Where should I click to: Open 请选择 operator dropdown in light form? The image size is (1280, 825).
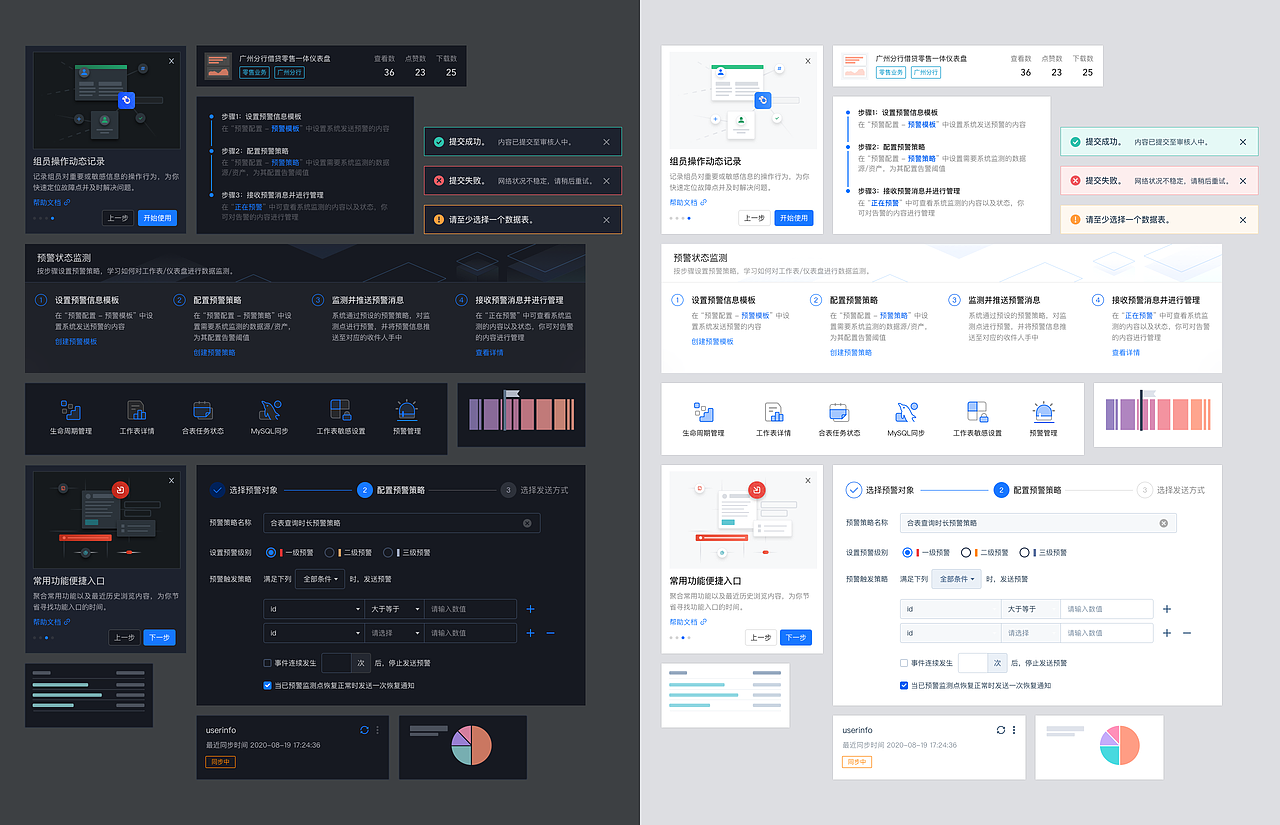click(x=1030, y=633)
